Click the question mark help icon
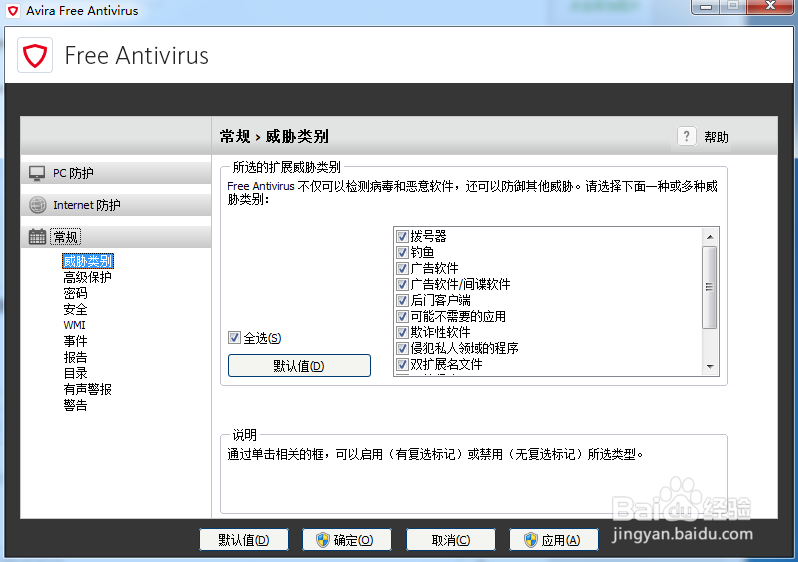The image size is (798, 562). pos(687,136)
